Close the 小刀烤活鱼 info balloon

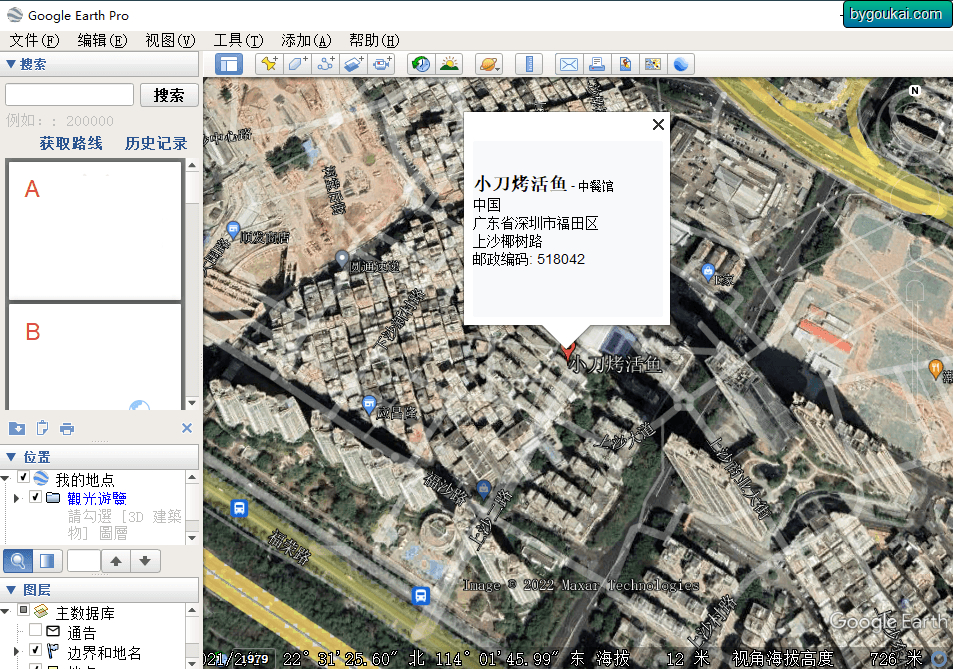tap(658, 125)
